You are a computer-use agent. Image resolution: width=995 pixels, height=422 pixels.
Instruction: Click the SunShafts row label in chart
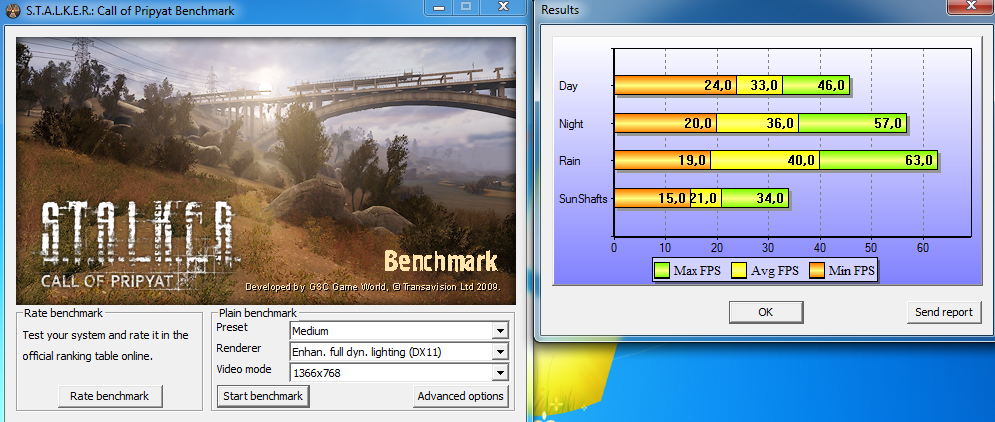[583, 199]
